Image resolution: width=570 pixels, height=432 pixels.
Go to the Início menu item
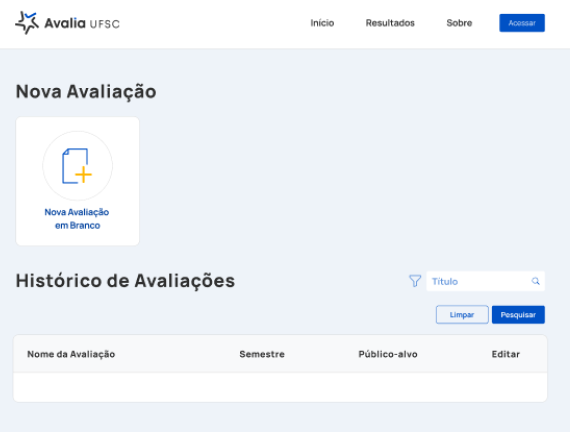click(322, 23)
